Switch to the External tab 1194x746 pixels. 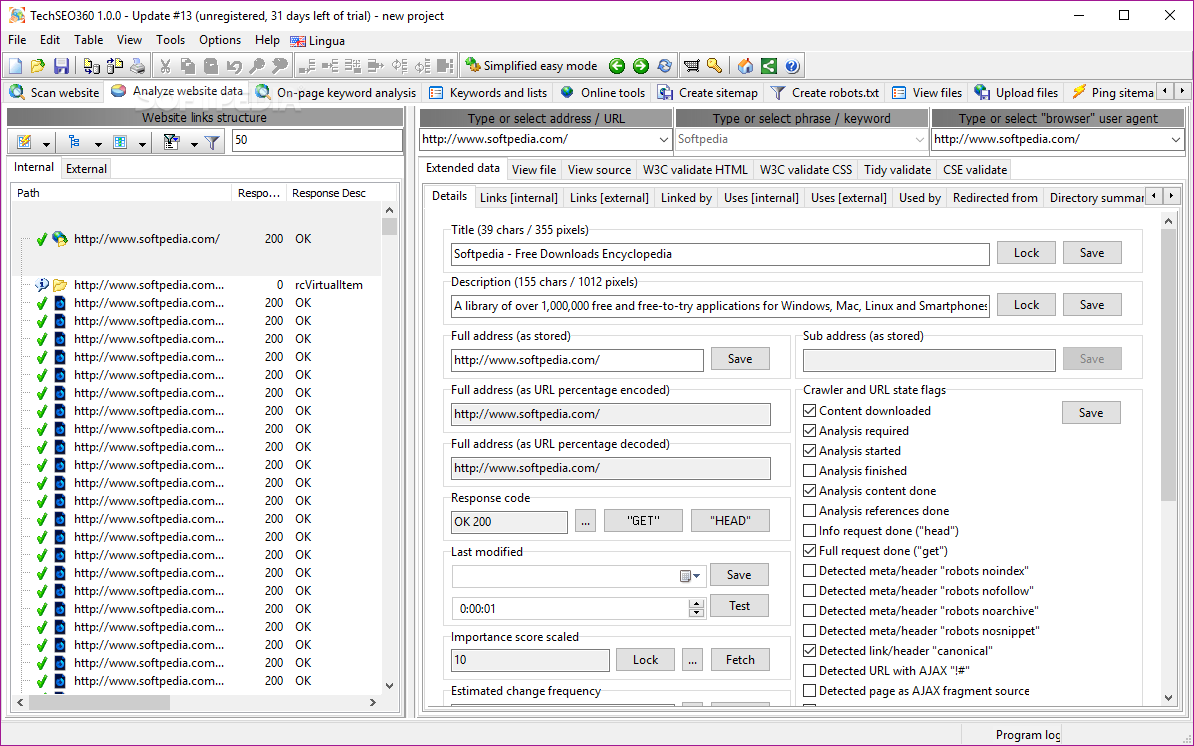coord(86,169)
